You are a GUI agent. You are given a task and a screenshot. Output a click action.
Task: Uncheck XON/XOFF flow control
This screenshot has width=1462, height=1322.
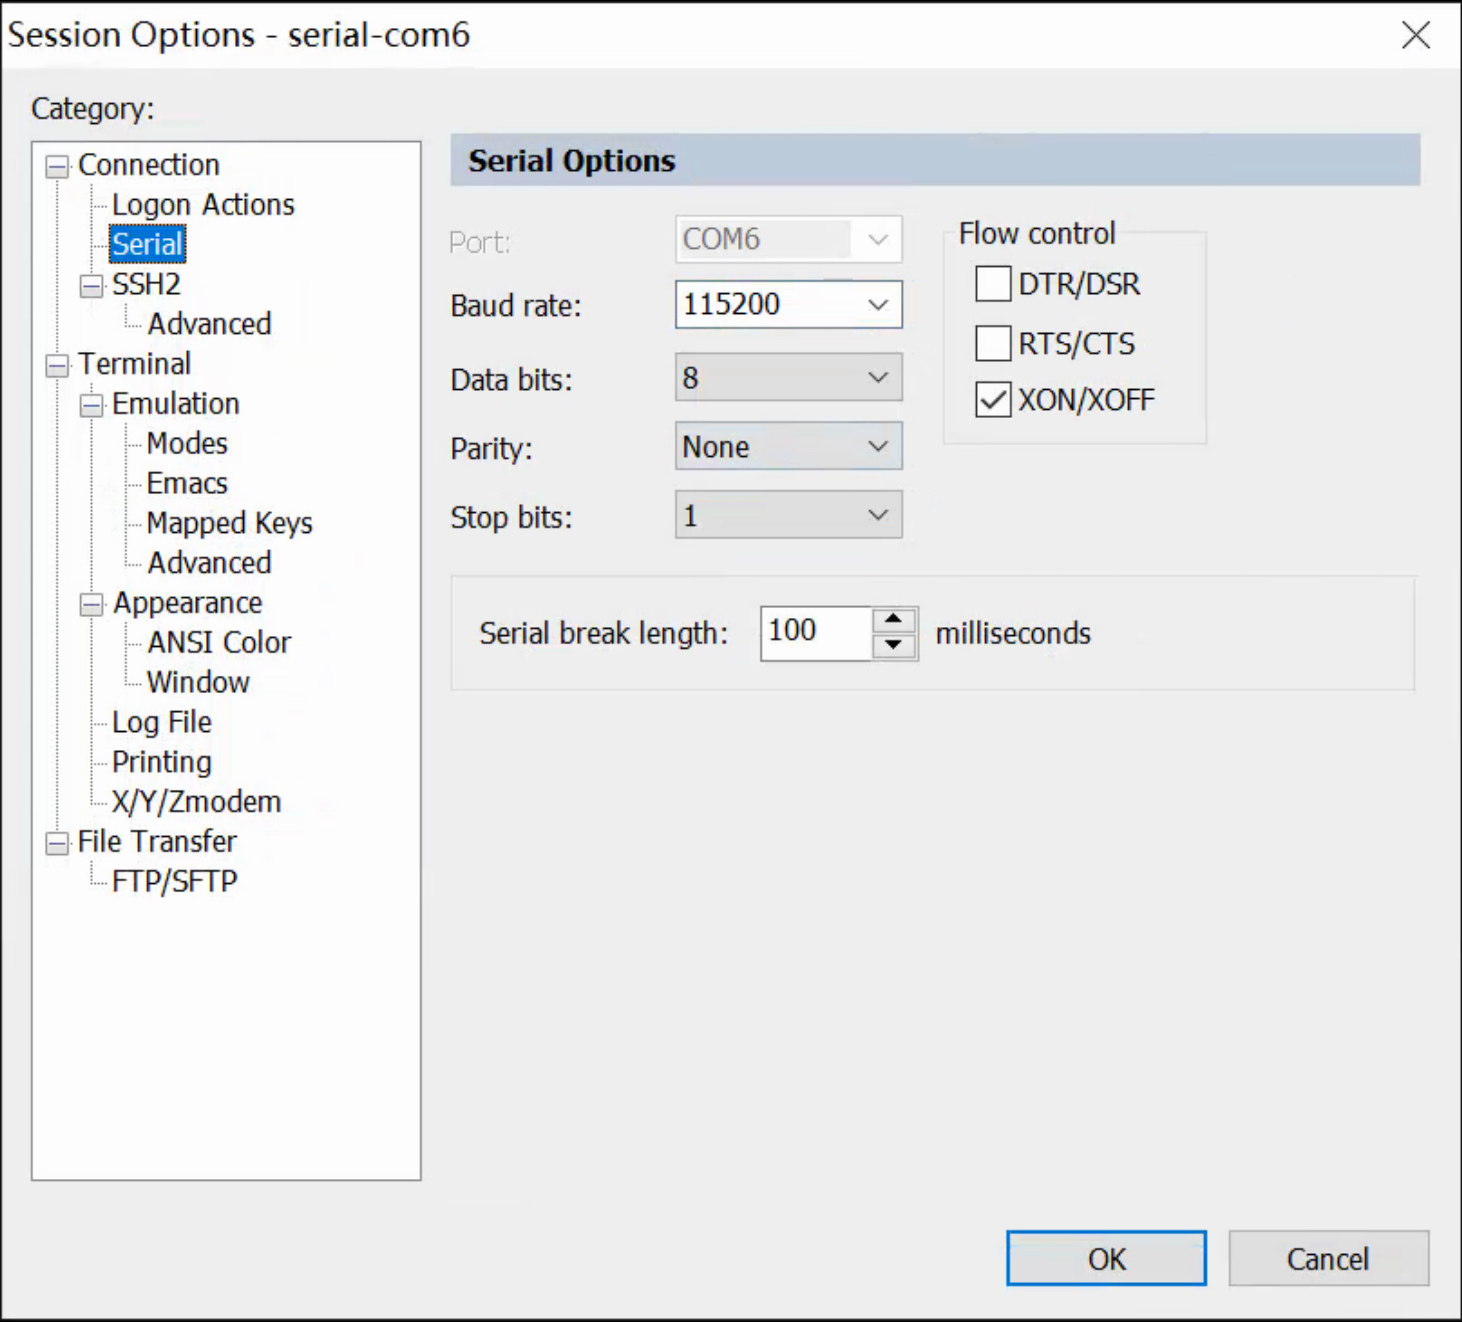pyautogui.click(x=993, y=400)
